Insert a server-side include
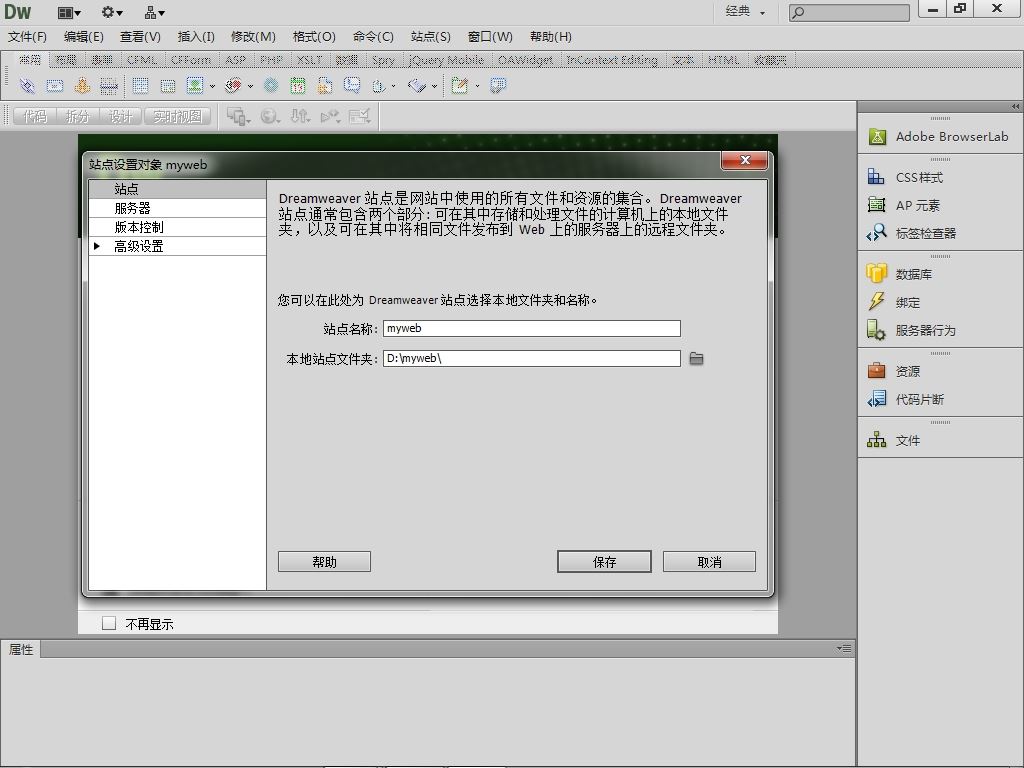 coord(325,86)
